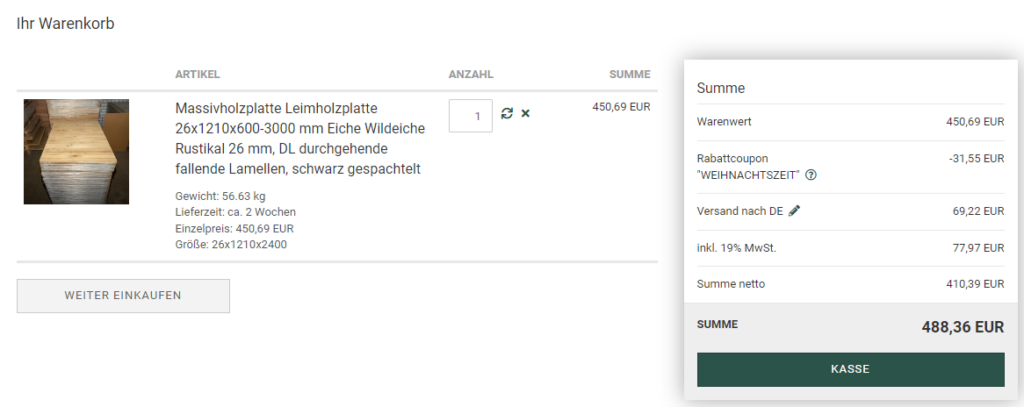1024x407 pixels.
Task: Open the wood panel product thumbnail
Action: 76,152
